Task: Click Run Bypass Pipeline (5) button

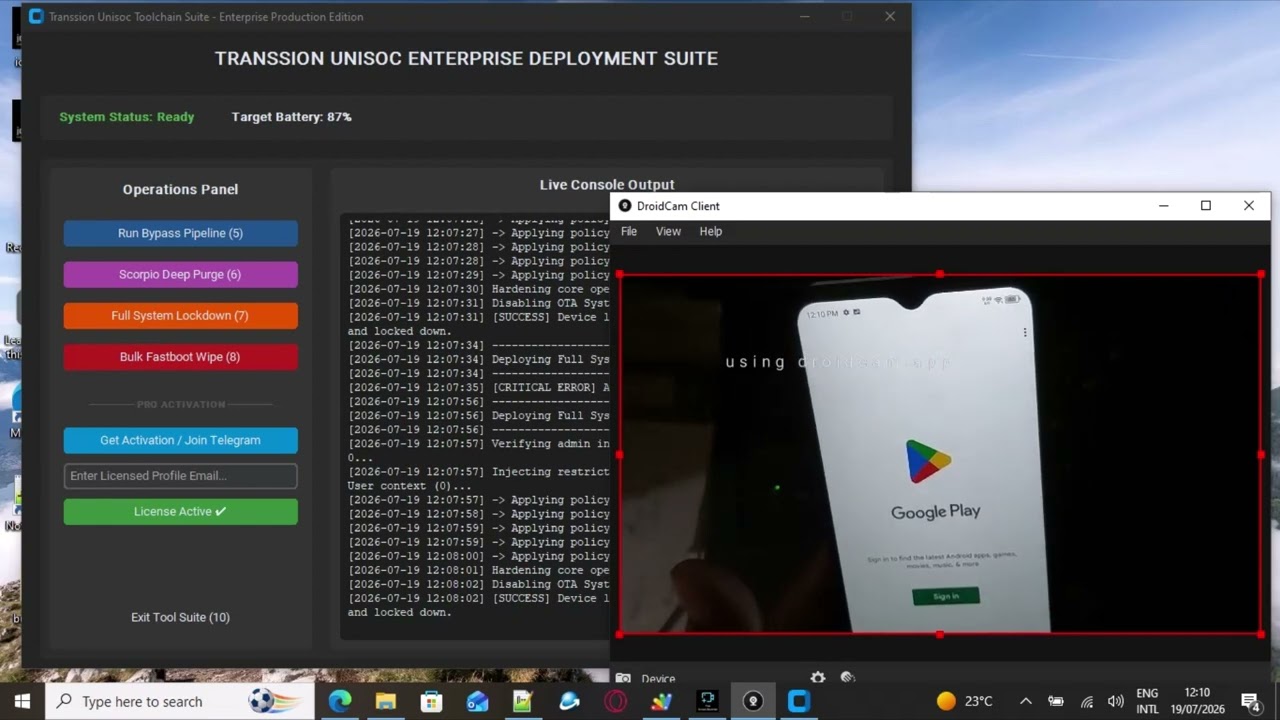Action: click(180, 233)
